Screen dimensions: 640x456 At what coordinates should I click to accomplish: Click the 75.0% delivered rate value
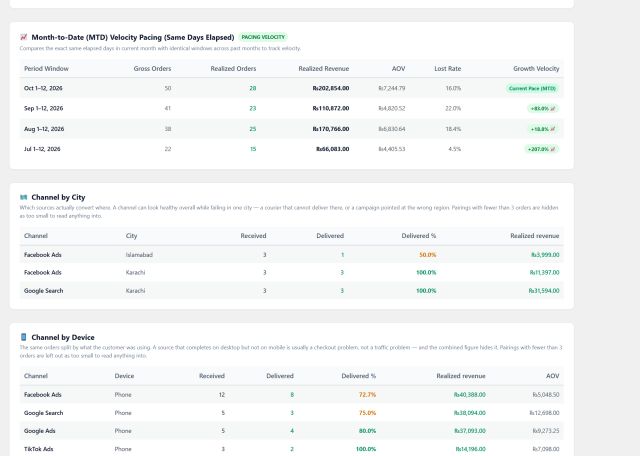[x=367, y=413]
